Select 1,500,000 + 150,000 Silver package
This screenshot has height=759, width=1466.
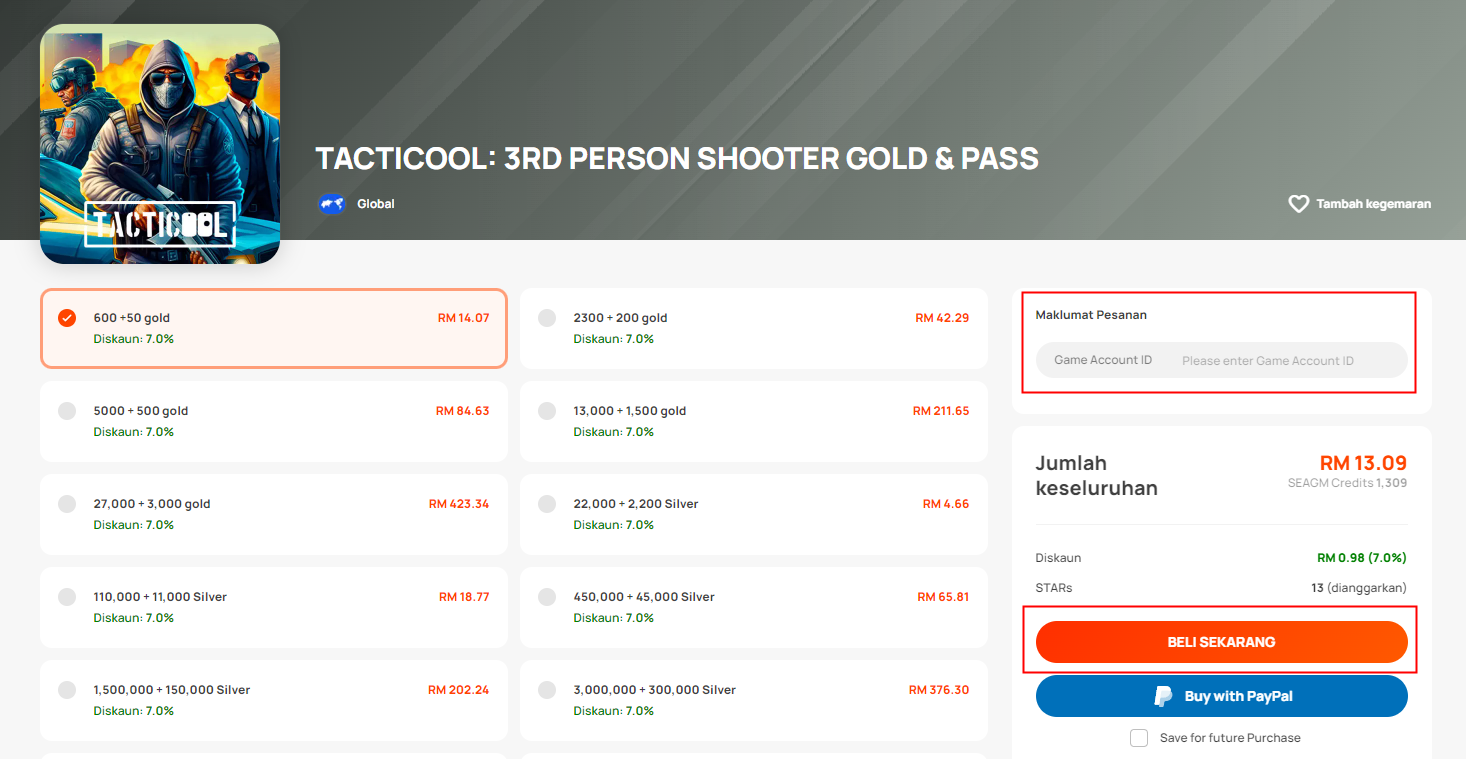point(274,700)
